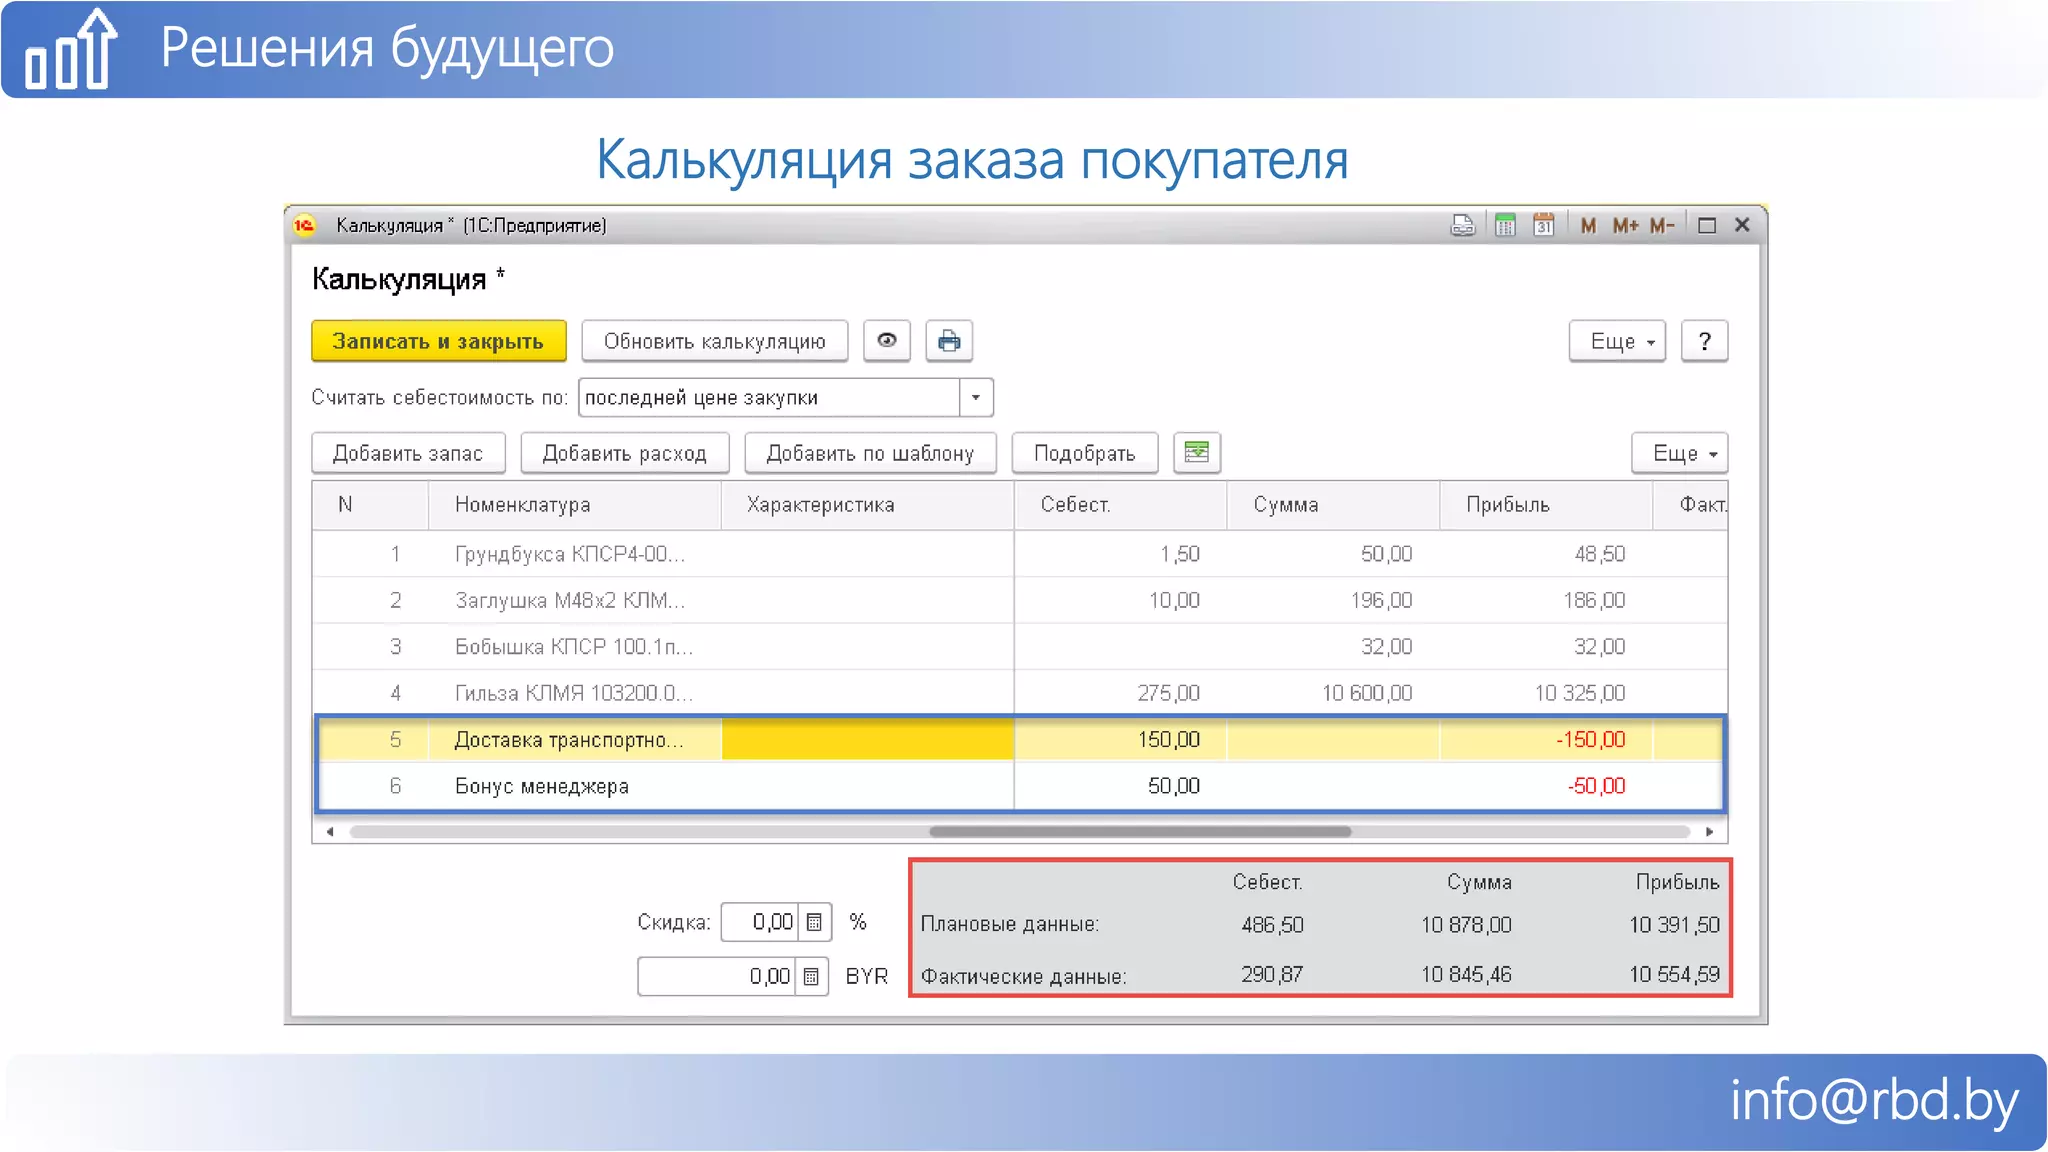Click the BYR discount amount field

click(717, 976)
